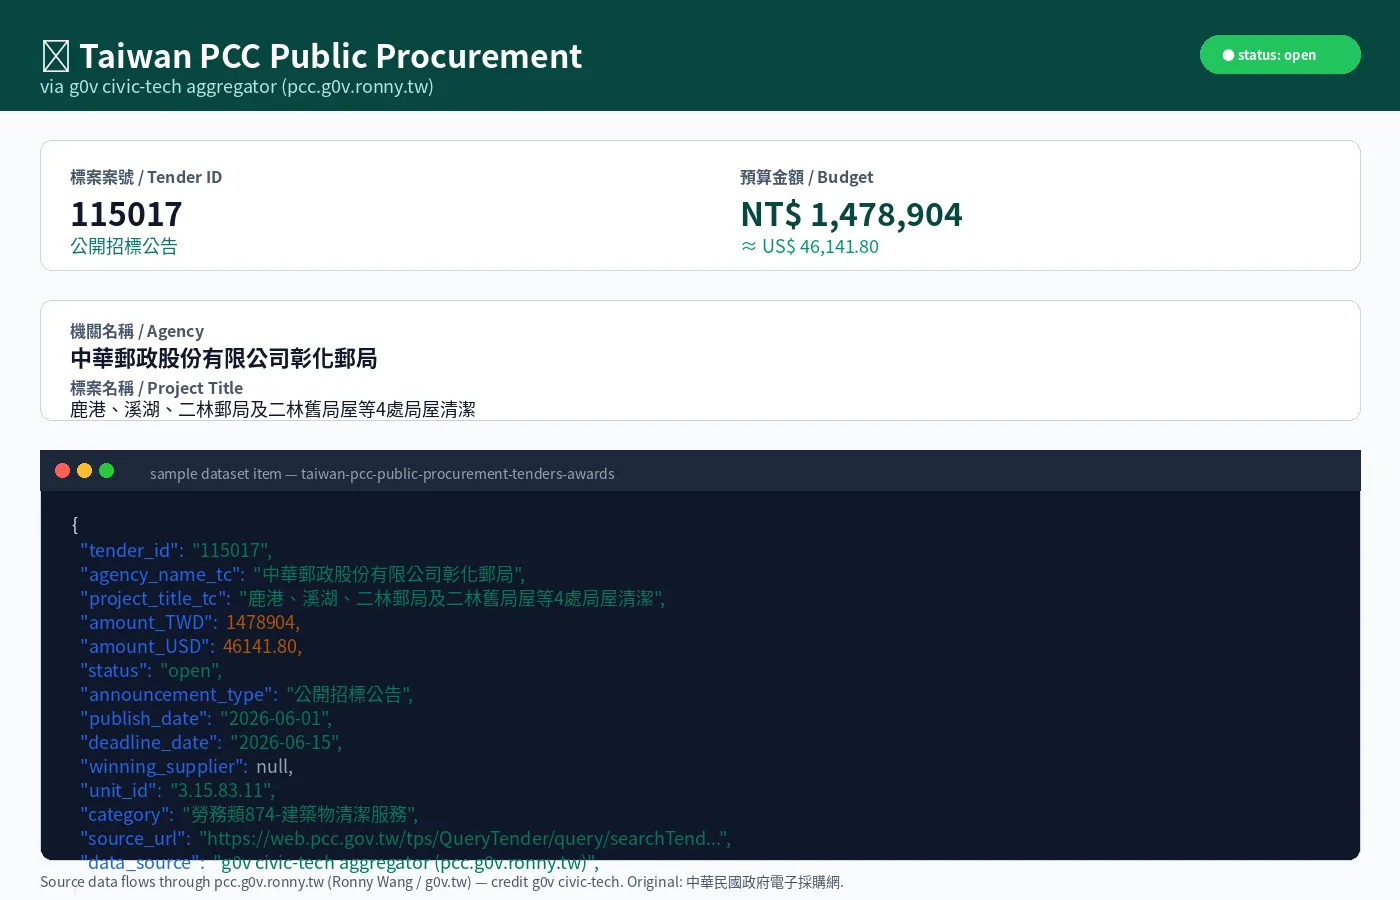Click the "category" JSON line
Screen dimensions: 1400x900
(x=250, y=814)
